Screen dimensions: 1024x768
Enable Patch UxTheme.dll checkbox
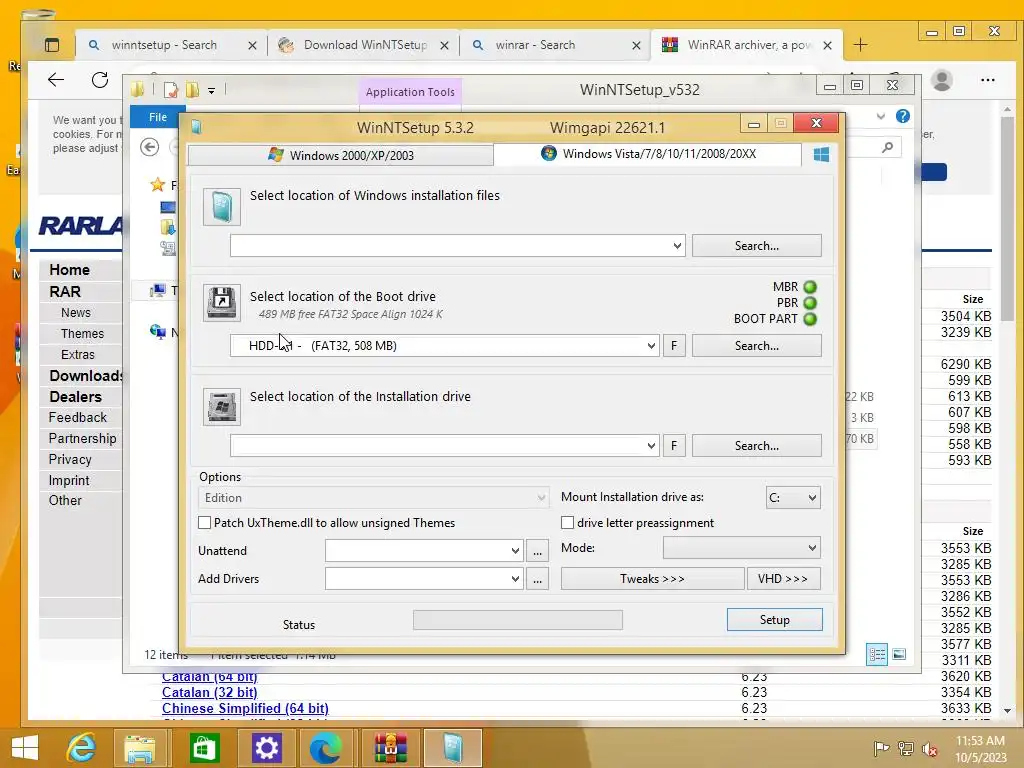(x=204, y=522)
